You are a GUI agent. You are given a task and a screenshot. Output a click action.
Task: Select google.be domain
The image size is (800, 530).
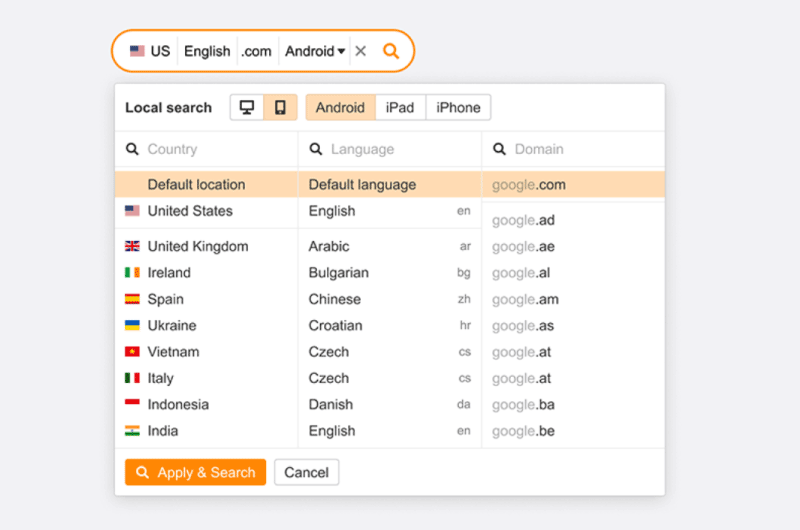click(573, 431)
